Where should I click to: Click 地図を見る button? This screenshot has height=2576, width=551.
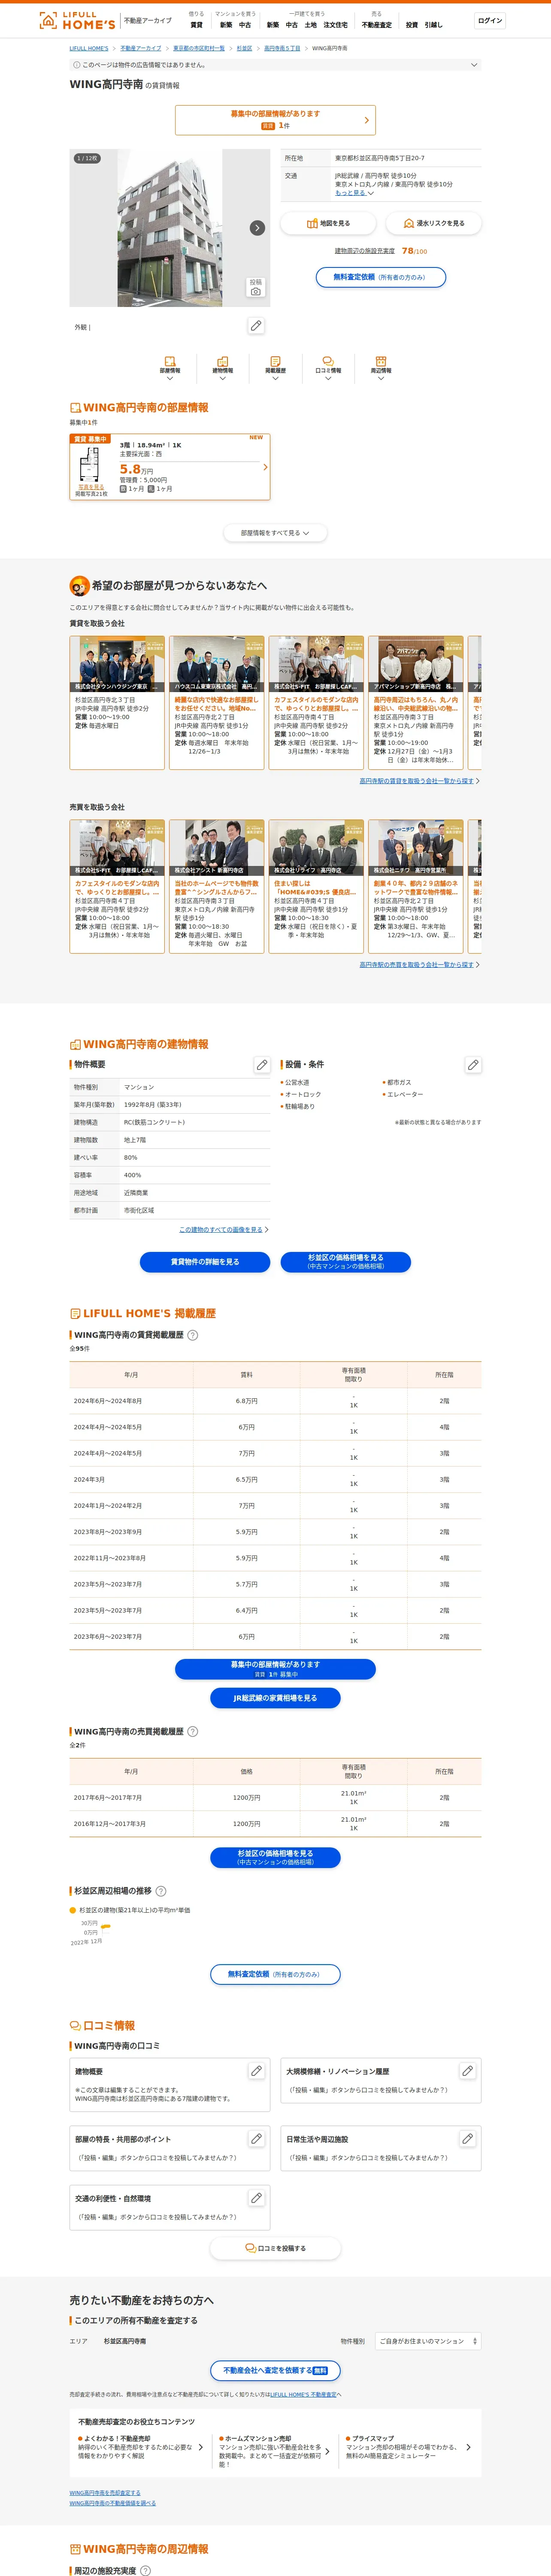click(328, 223)
